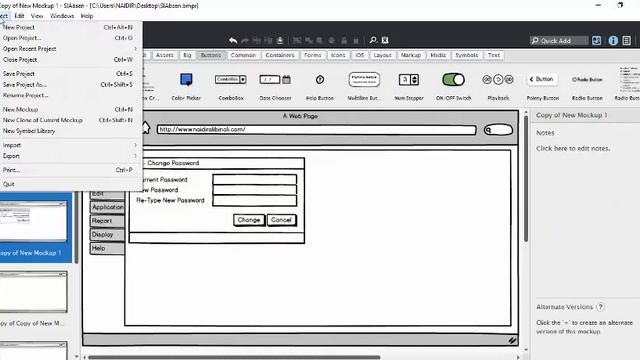640x360 pixels.
Task: Click the home icon in mockup browser
Action: point(146,127)
